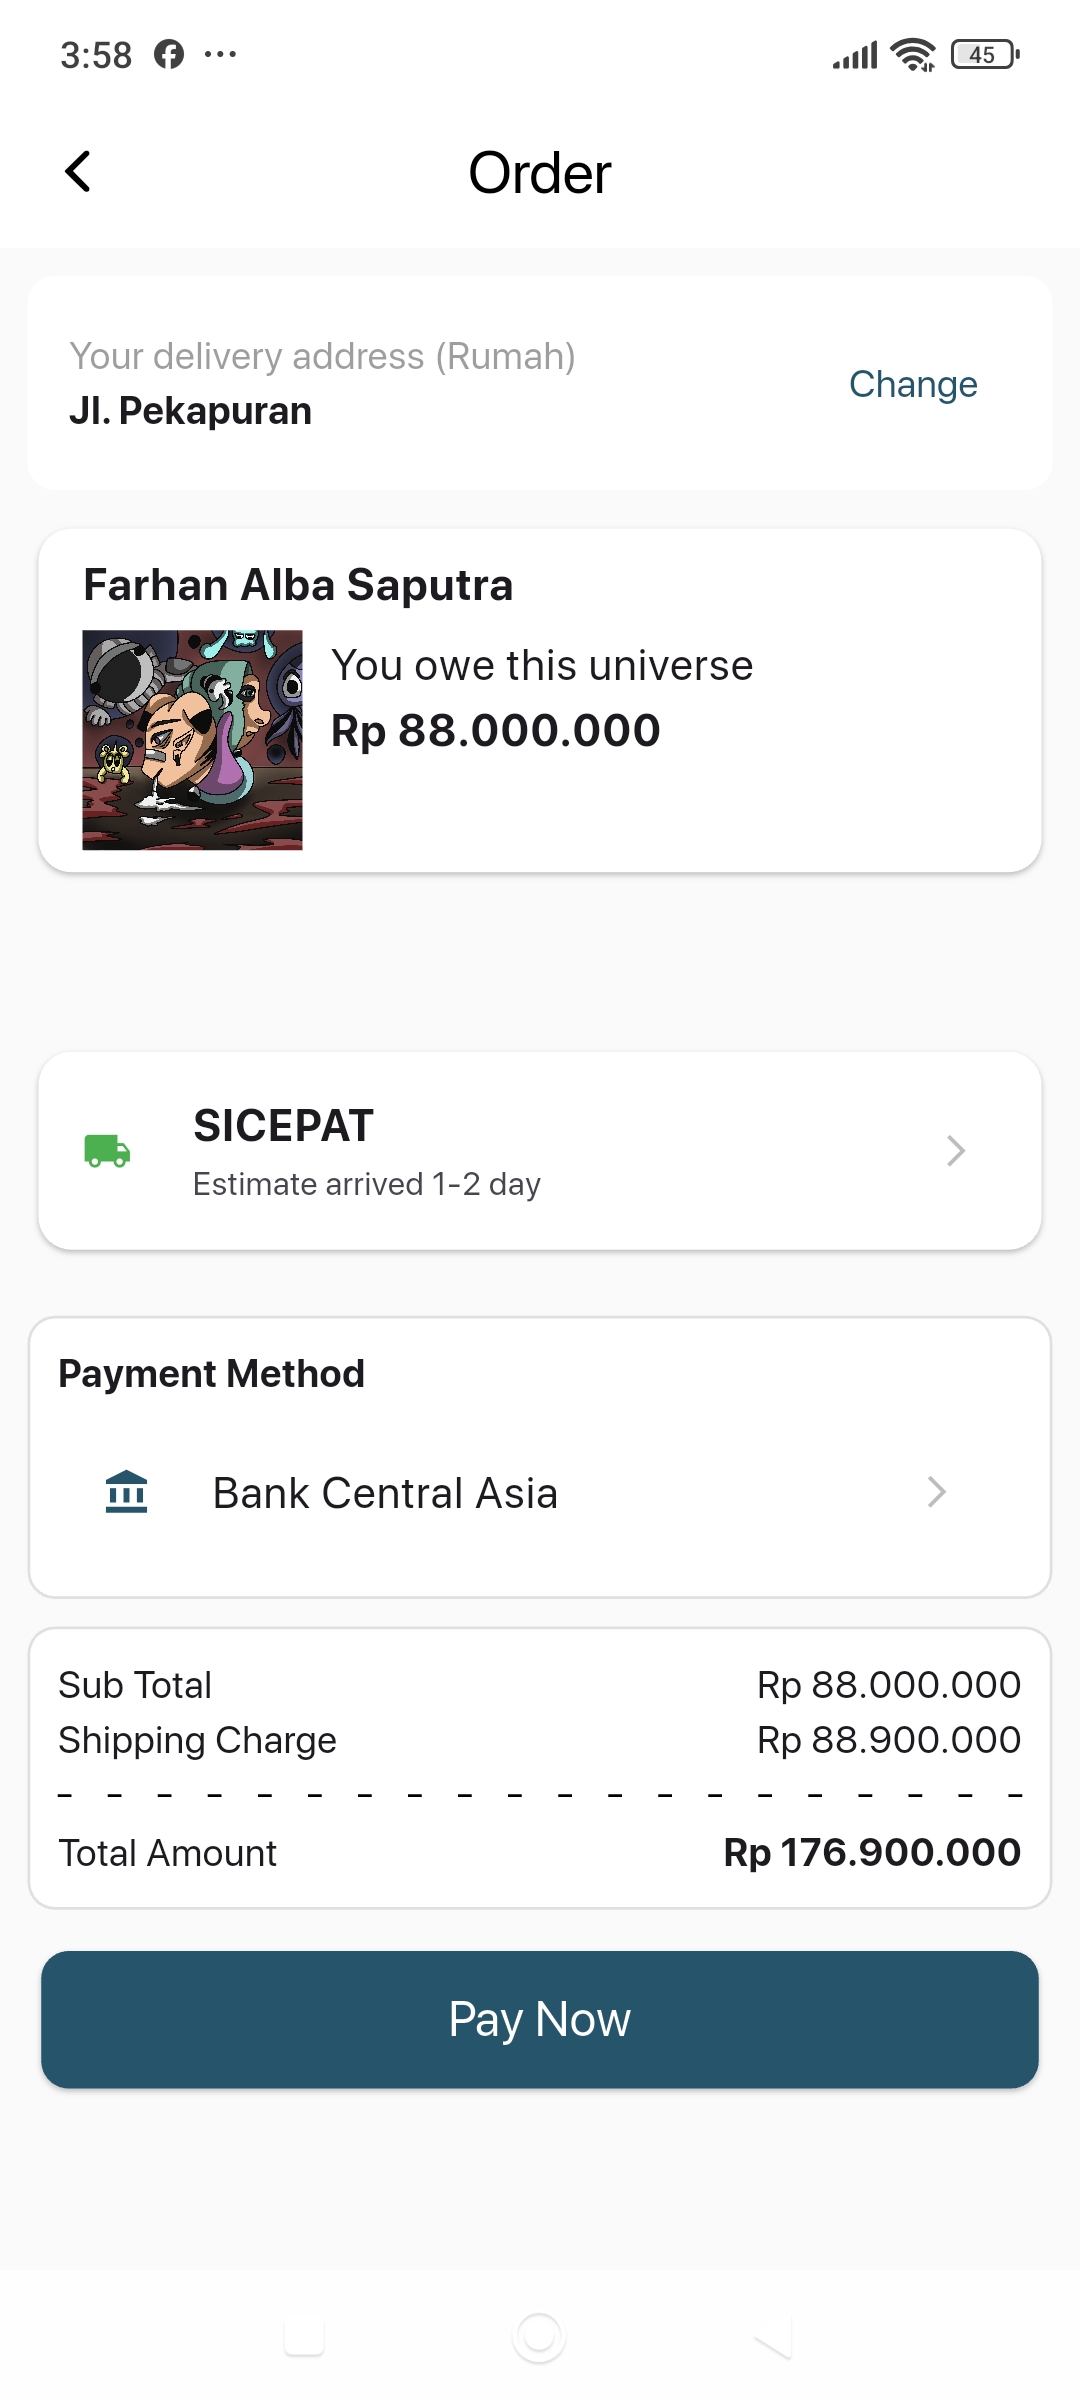The height and width of the screenshot is (2400, 1080).
Task: Tap the Facebook notification icon
Action: 169,54
